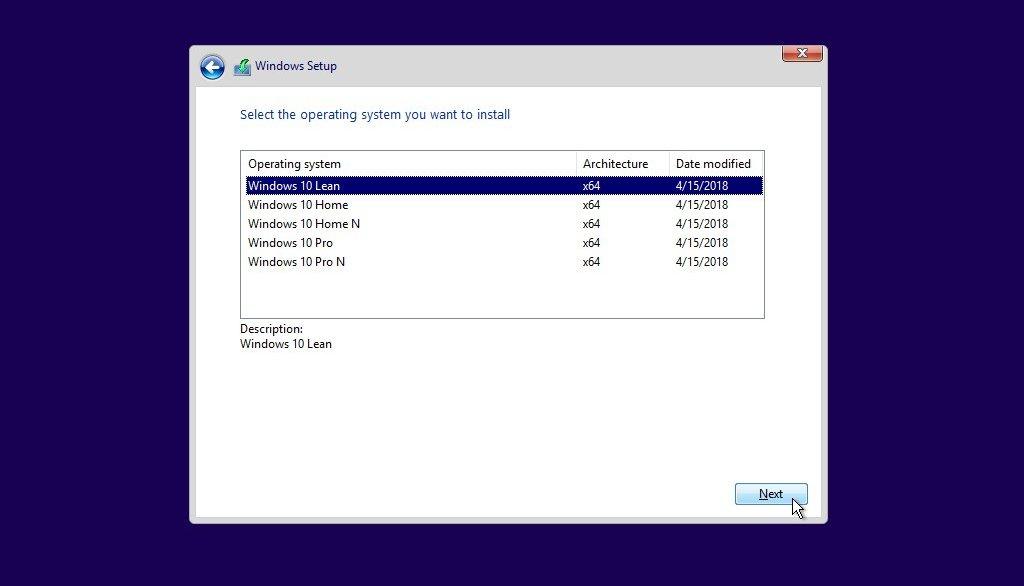Click 4/15/2018 date of Windows 10 Lean
The width and height of the screenshot is (1024, 586).
tap(701, 186)
